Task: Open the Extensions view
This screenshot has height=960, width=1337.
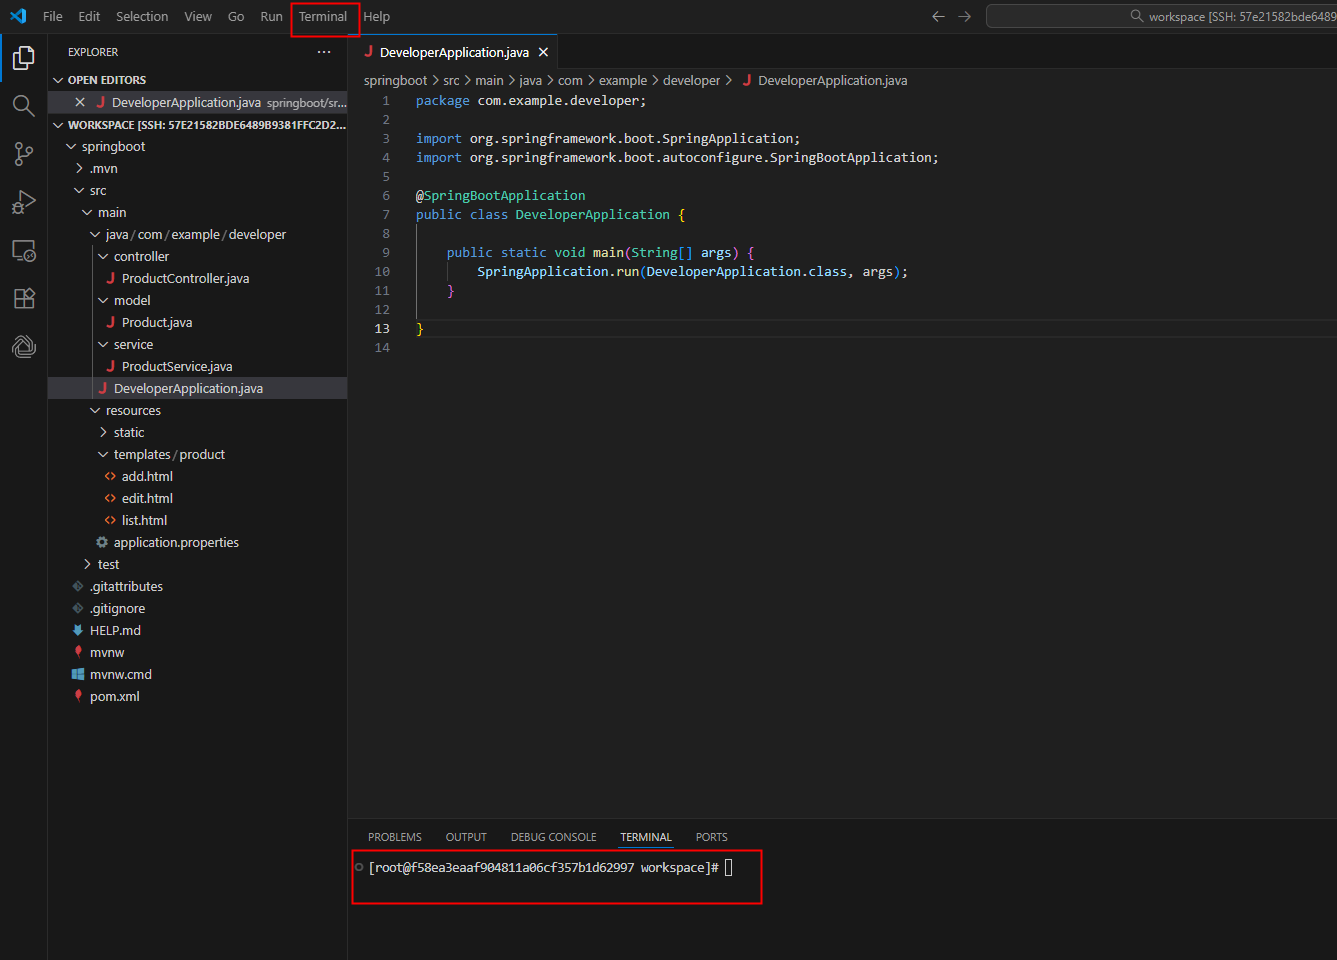Action: click(24, 298)
